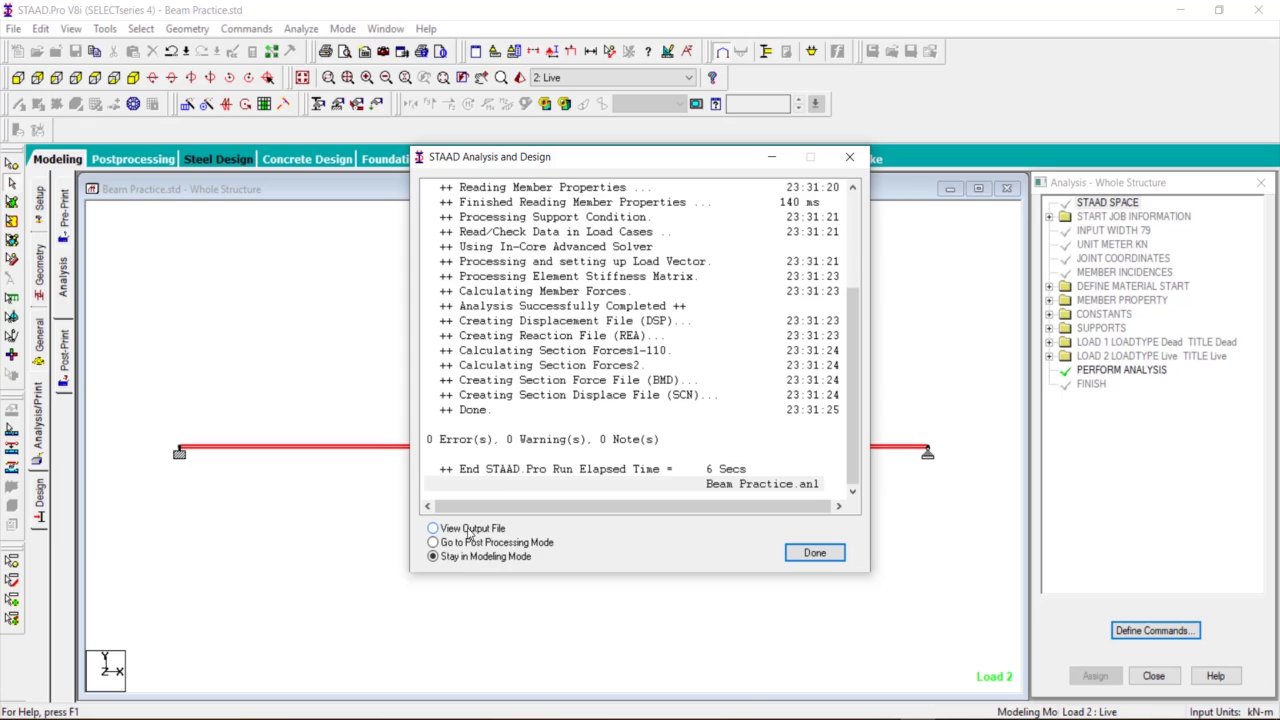Open Help in Analysis panel
The height and width of the screenshot is (720, 1280).
click(1215, 676)
